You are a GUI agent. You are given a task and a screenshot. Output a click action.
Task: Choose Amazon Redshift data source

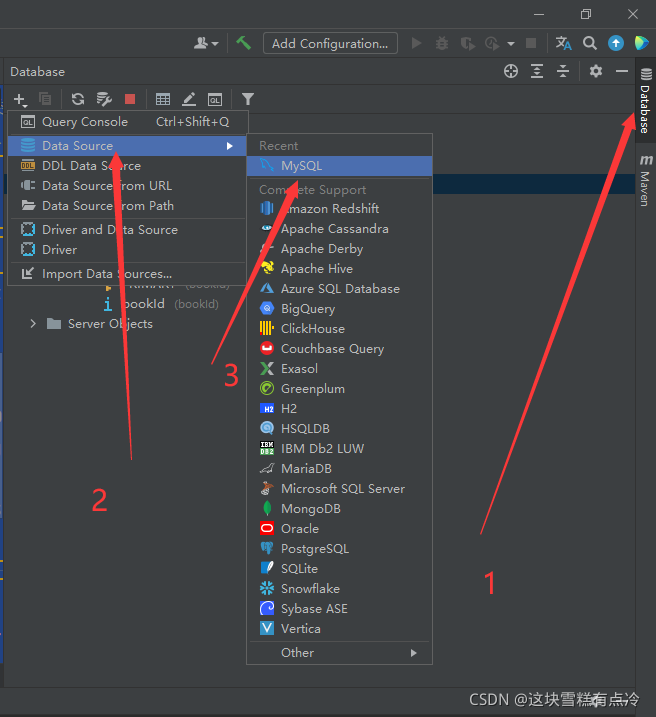pos(339,209)
